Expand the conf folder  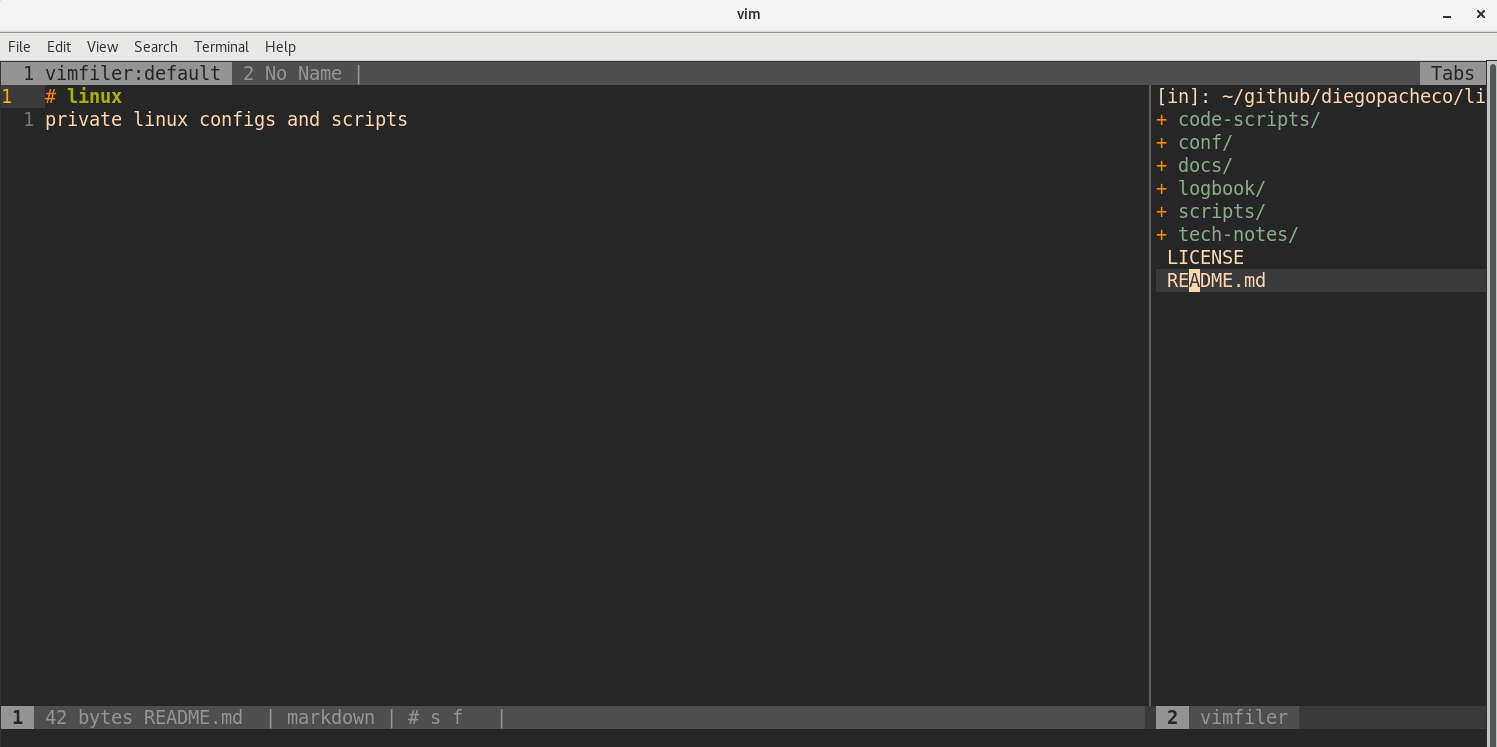click(1204, 142)
